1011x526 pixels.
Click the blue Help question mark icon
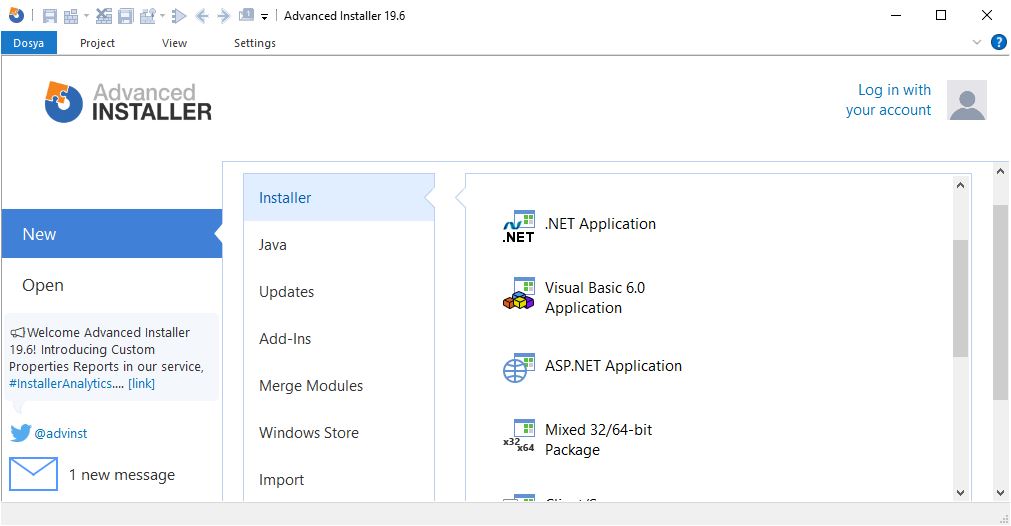coord(998,43)
